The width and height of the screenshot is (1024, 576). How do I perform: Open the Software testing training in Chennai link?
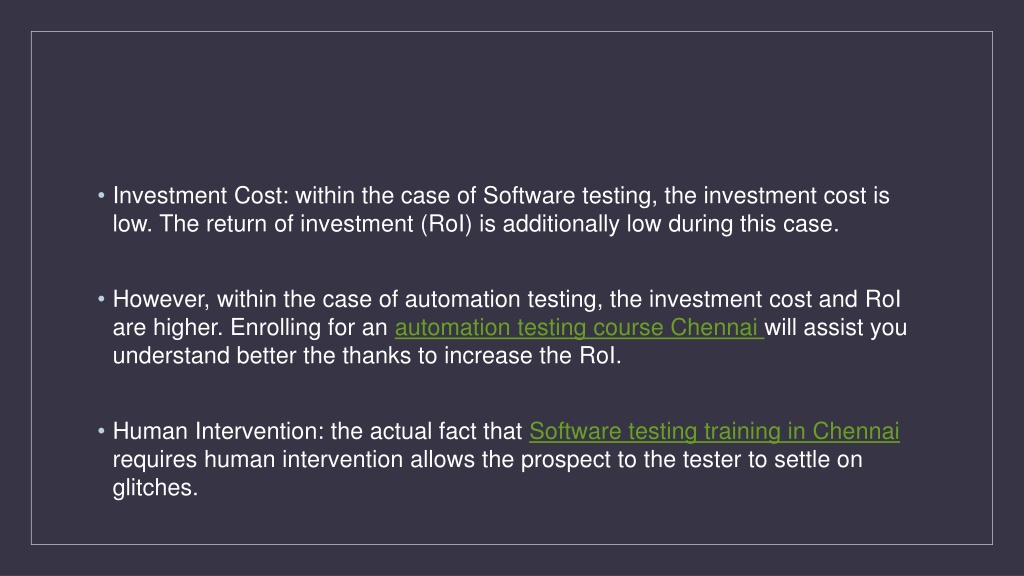(714, 431)
